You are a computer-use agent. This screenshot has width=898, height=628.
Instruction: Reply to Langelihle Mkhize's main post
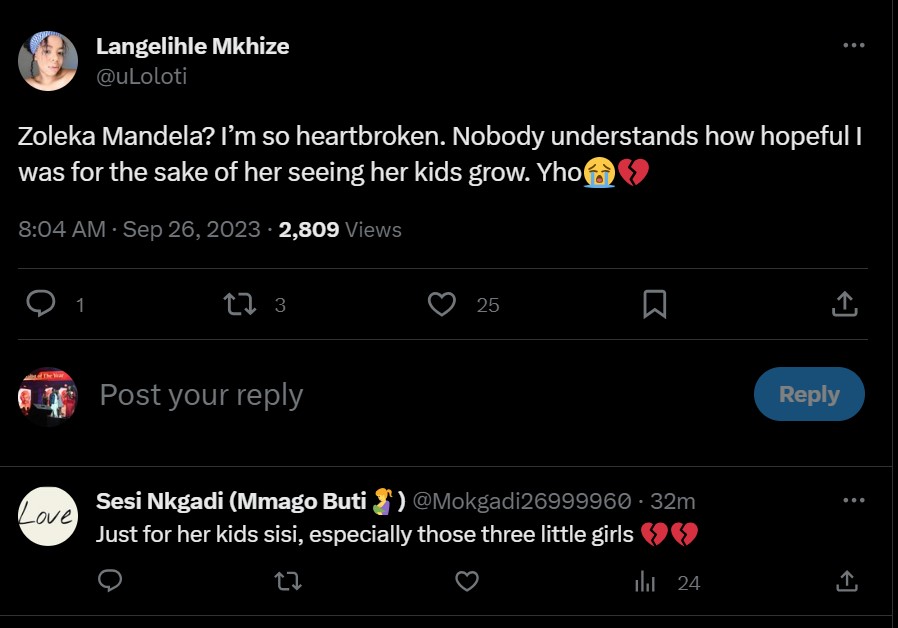pyautogui.click(x=40, y=304)
